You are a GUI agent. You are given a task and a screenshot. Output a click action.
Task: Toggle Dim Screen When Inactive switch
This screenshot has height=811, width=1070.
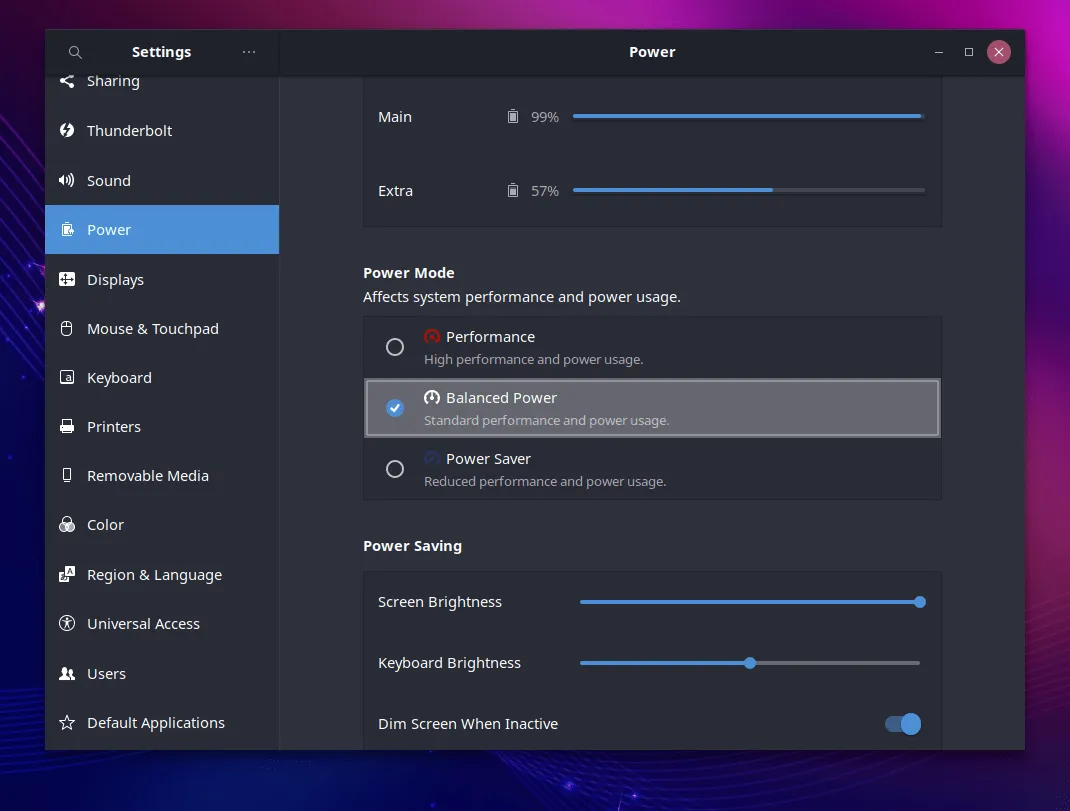pyautogui.click(x=902, y=724)
